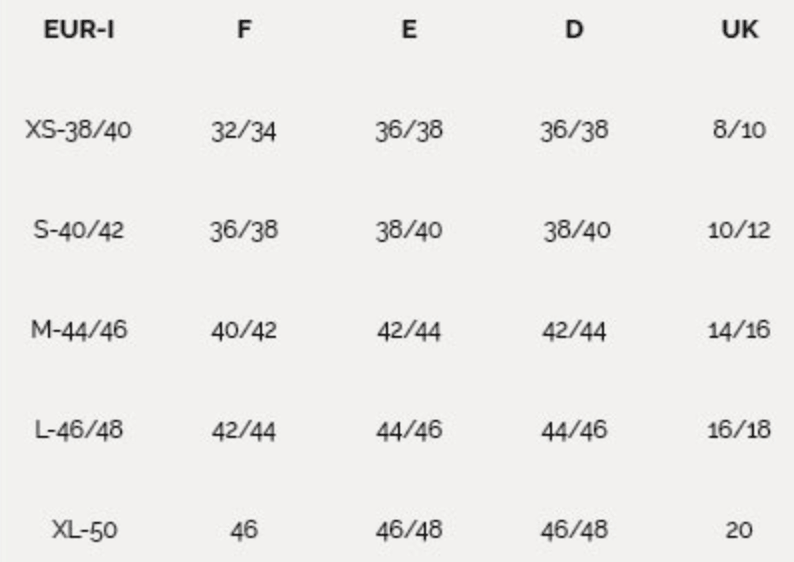794x562 pixels.
Task: Click UK size 20 cell
Action: [739, 530]
